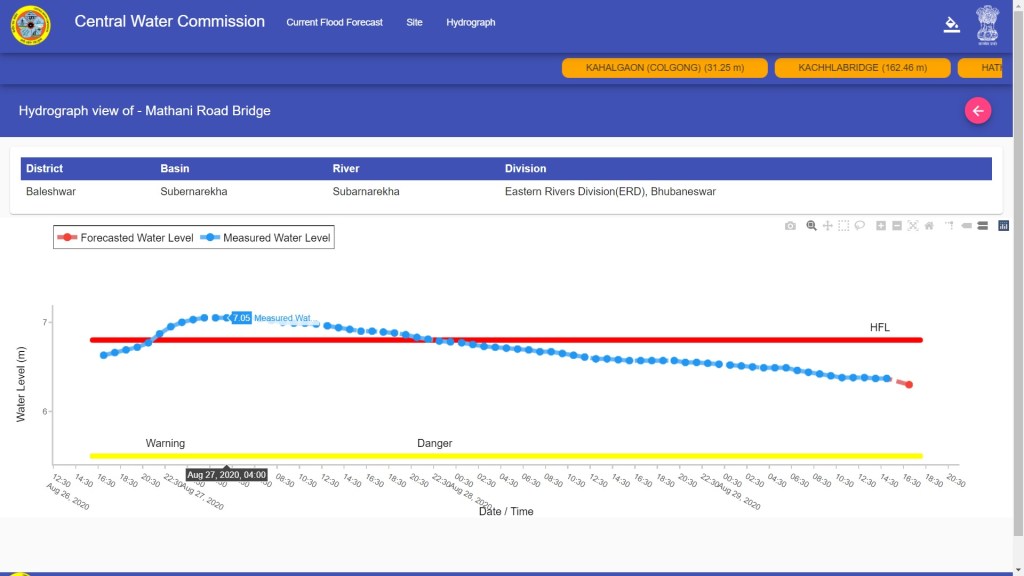Go back using the pink arrow button
Screen dimensions: 1024x576
[x=978, y=111]
